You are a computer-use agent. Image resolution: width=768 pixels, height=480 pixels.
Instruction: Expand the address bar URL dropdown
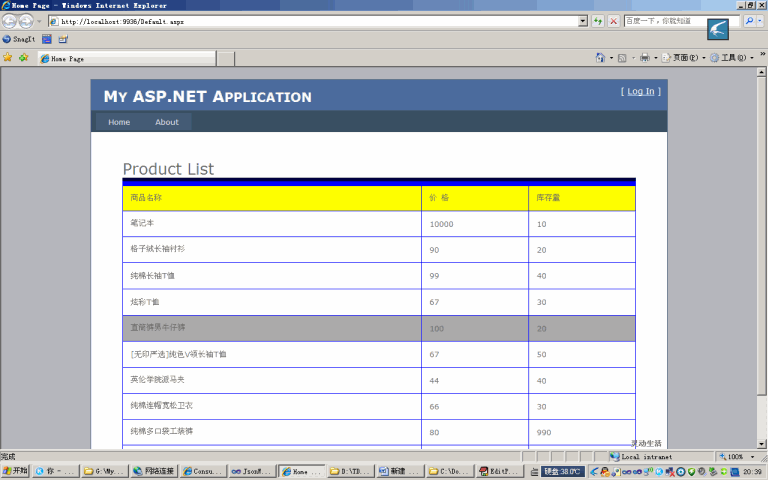click(583, 21)
